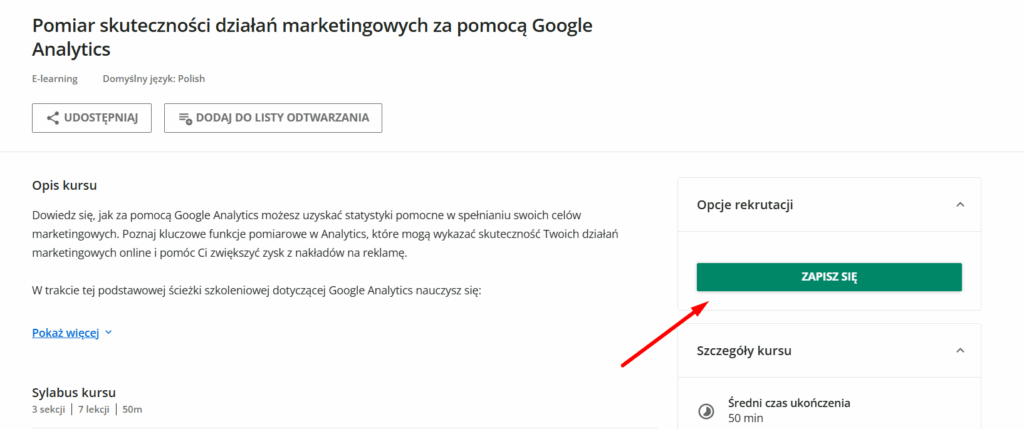Click the E-learning course type label
1024x429 pixels.
pyautogui.click(x=55, y=79)
